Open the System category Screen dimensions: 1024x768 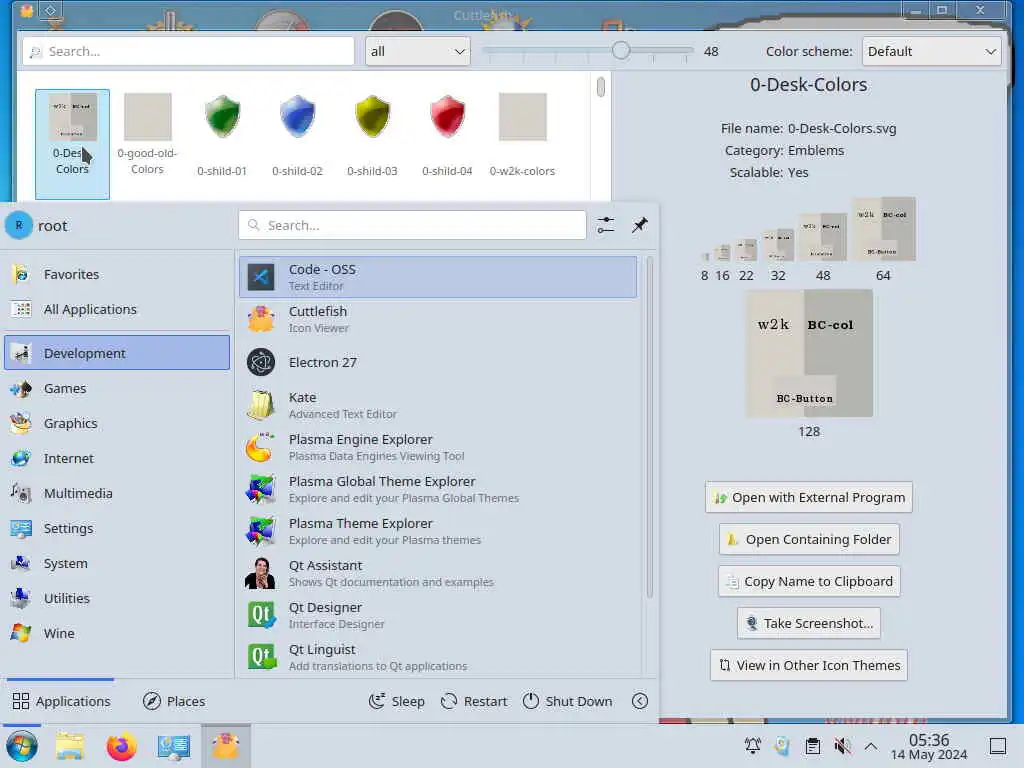tap(117, 563)
